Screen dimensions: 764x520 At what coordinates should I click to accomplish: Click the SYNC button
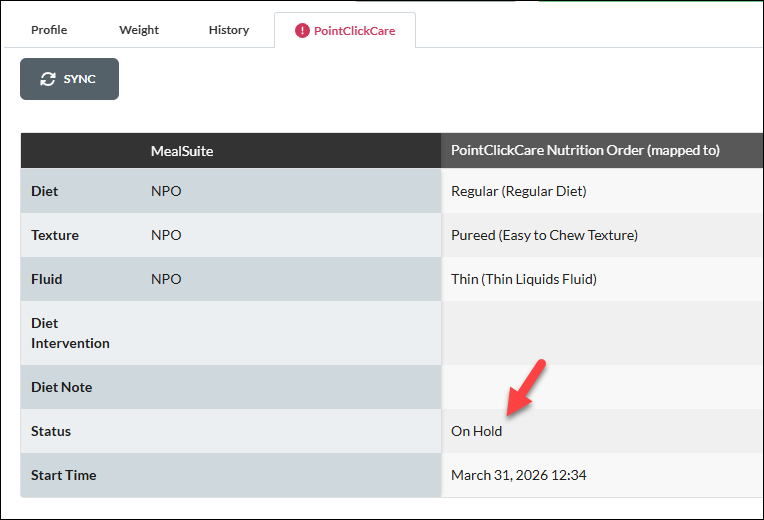pyautogui.click(x=69, y=79)
